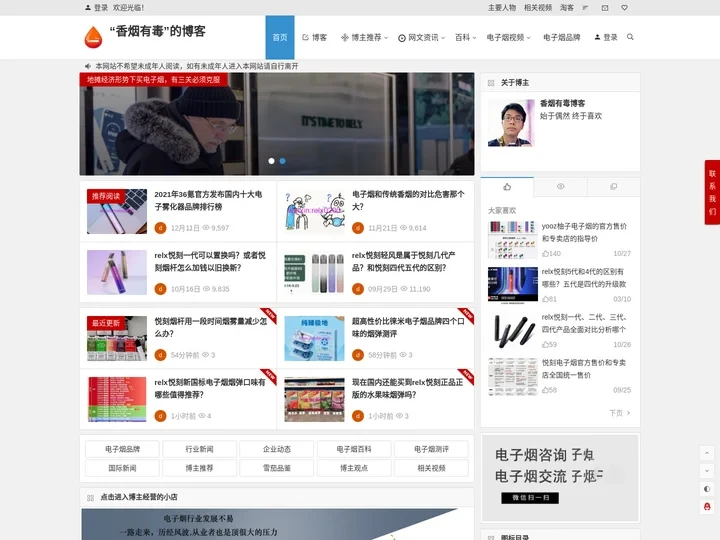Open 相关视频 link in the top bar
The width and height of the screenshot is (720, 540).
coord(538,8)
